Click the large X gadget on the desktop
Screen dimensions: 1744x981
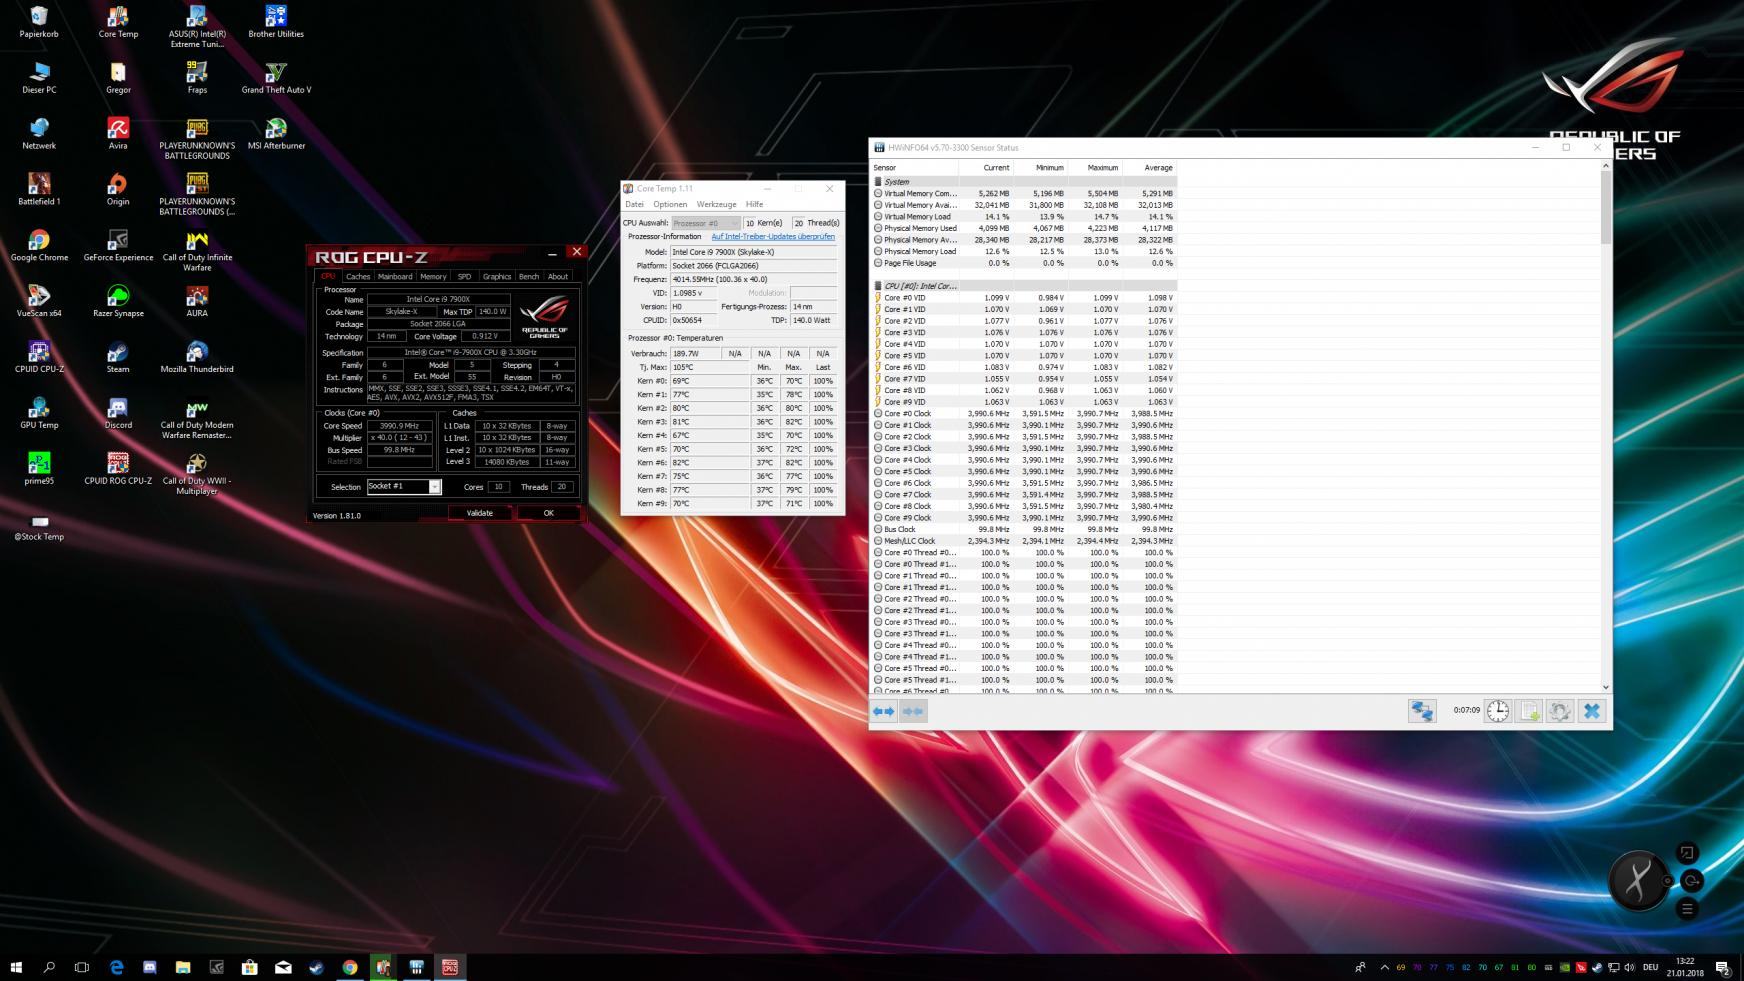[x=1637, y=881]
